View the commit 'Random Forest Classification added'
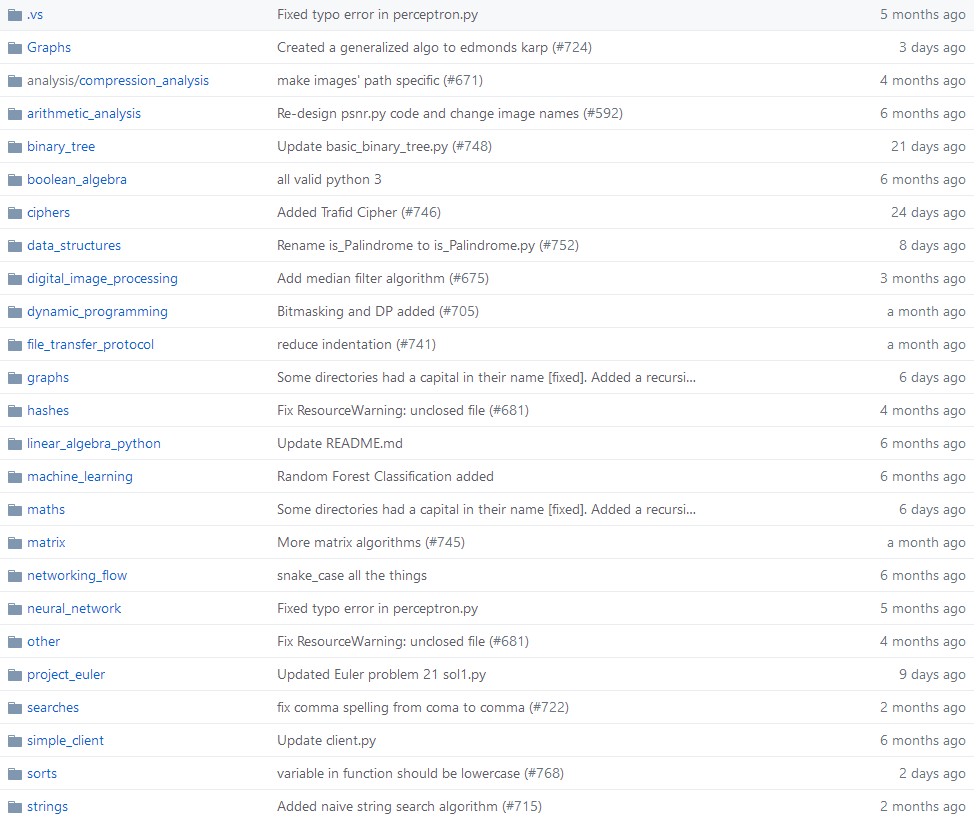The width and height of the screenshot is (974, 819). tap(385, 476)
